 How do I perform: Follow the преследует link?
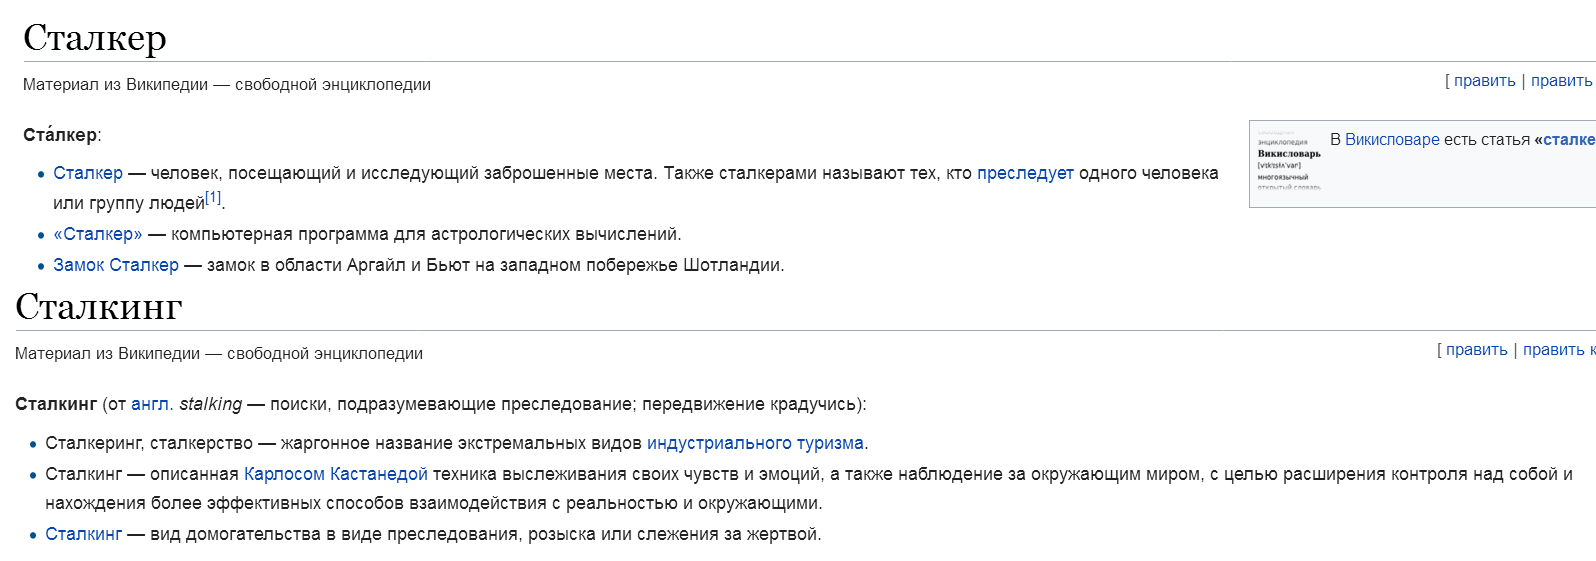tap(1025, 173)
